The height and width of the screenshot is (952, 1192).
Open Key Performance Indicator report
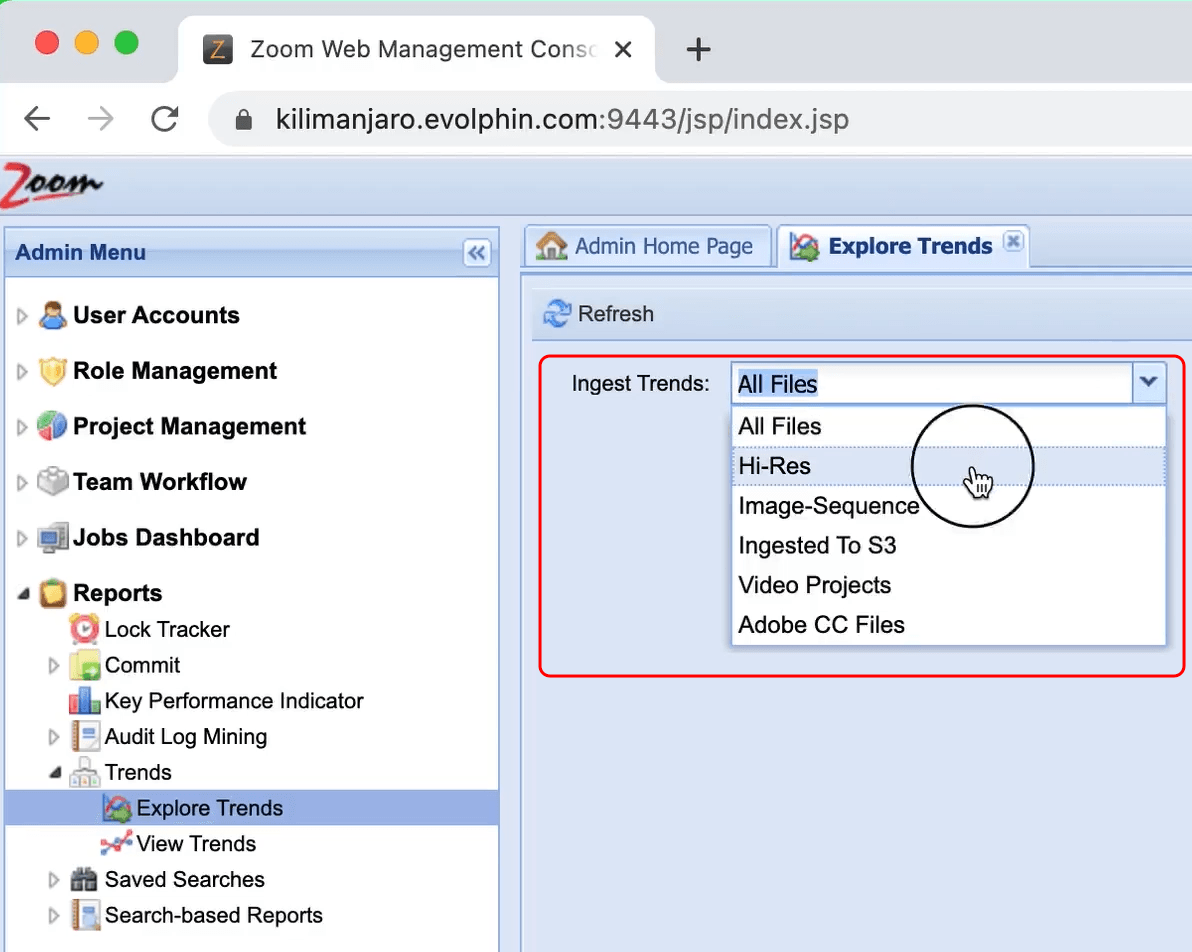[234, 700]
